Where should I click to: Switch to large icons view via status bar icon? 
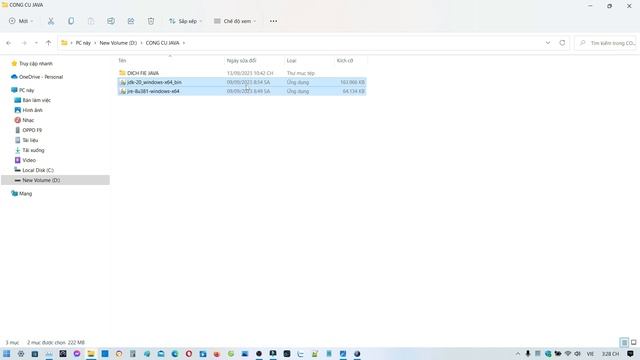click(x=633, y=342)
